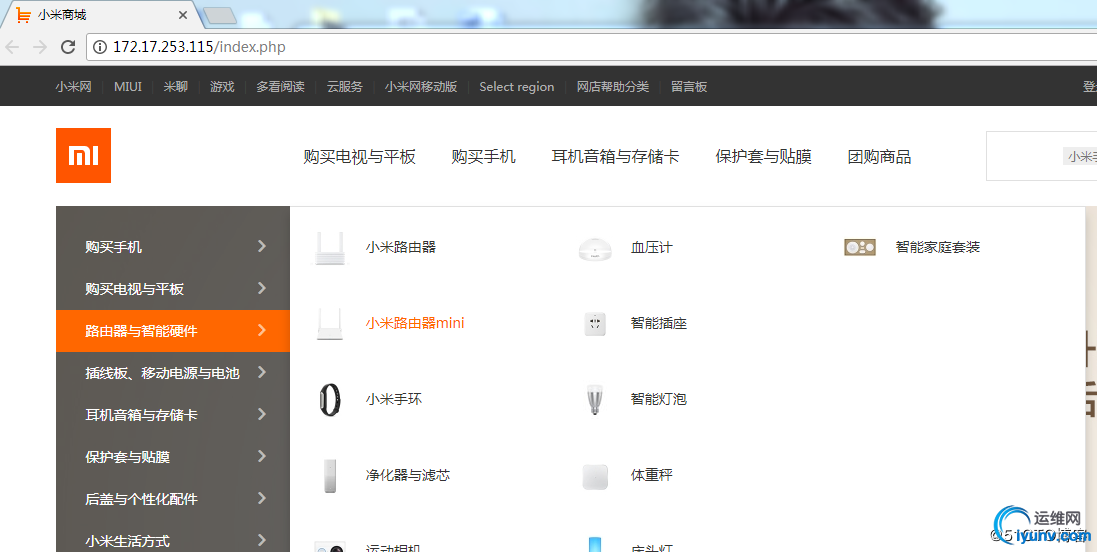Open 耳机音箱与存储卡 in main navigation

[615, 157]
